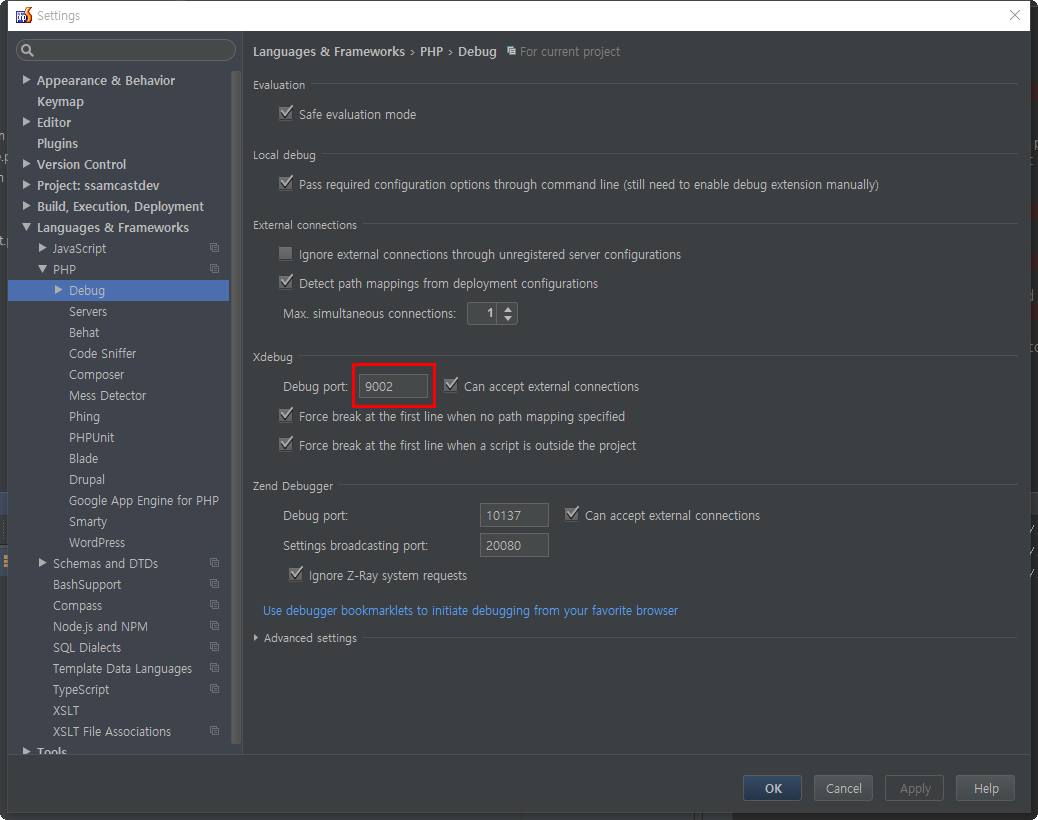Click the project-level icon beside XSLT File Associations
This screenshot has height=820, width=1038.
tap(214, 731)
